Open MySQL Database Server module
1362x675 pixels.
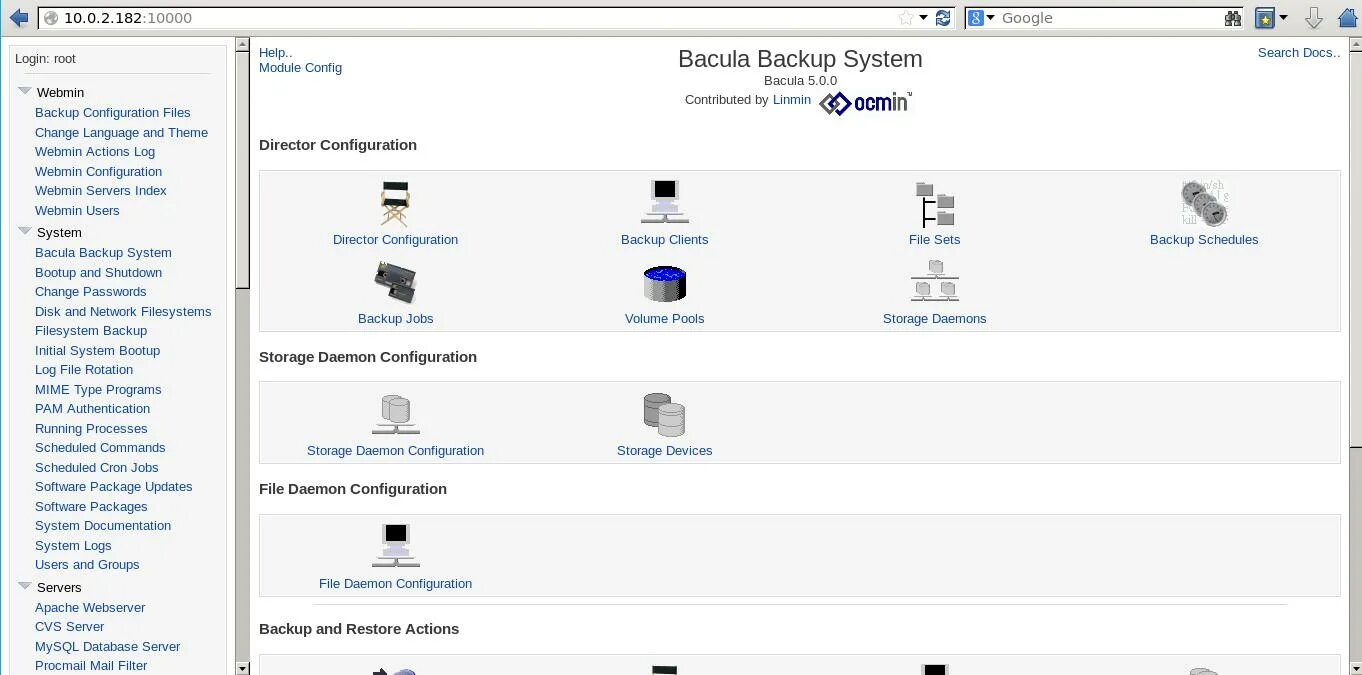[x=107, y=647]
